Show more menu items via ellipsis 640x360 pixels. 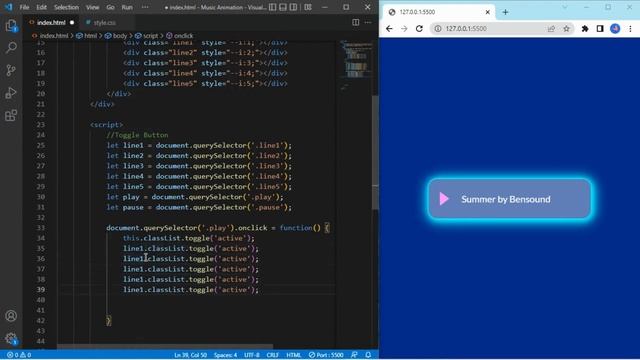point(145,7)
